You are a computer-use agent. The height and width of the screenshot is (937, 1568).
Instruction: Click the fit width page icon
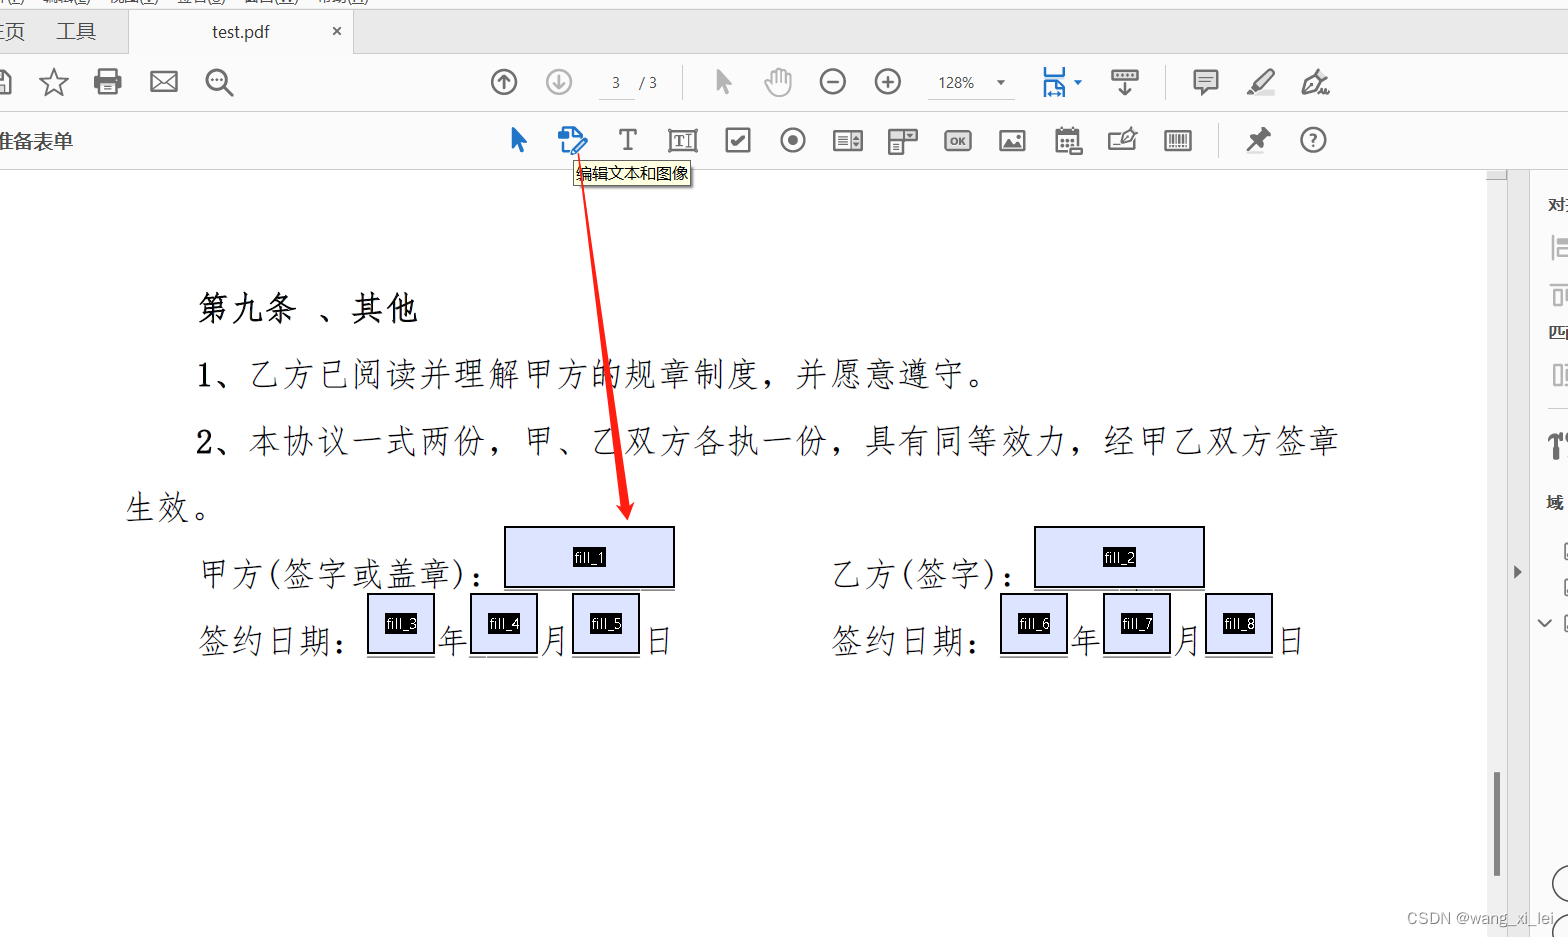click(1054, 82)
